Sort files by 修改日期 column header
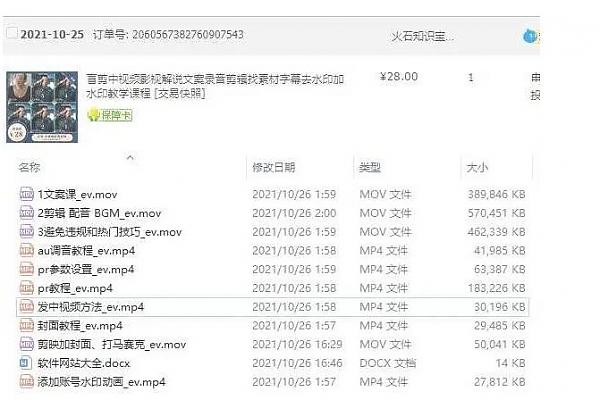600x400 pixels. (x=274, y=168)
